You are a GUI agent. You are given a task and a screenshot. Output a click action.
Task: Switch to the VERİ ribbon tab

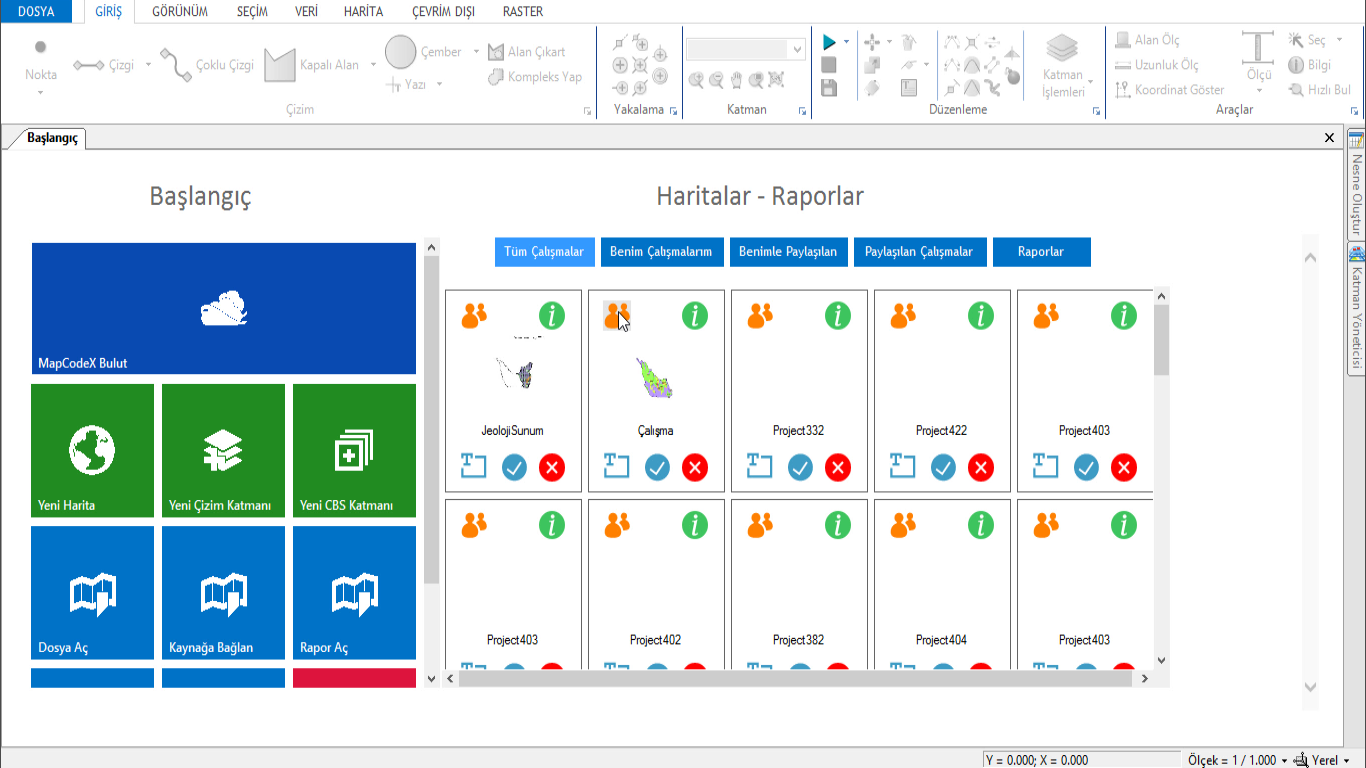point(307,12)
